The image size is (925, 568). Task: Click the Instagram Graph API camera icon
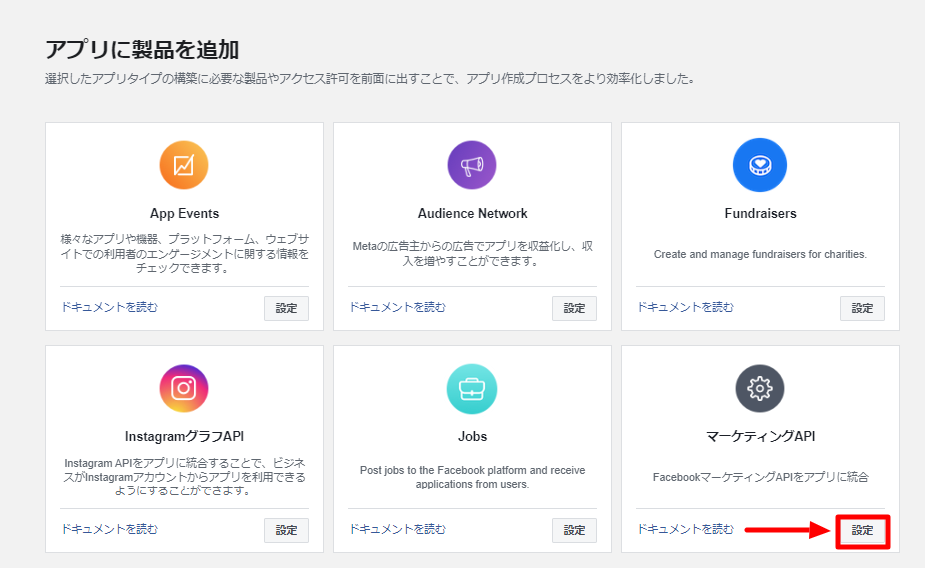pyautogui.click(x=184, y=388)
